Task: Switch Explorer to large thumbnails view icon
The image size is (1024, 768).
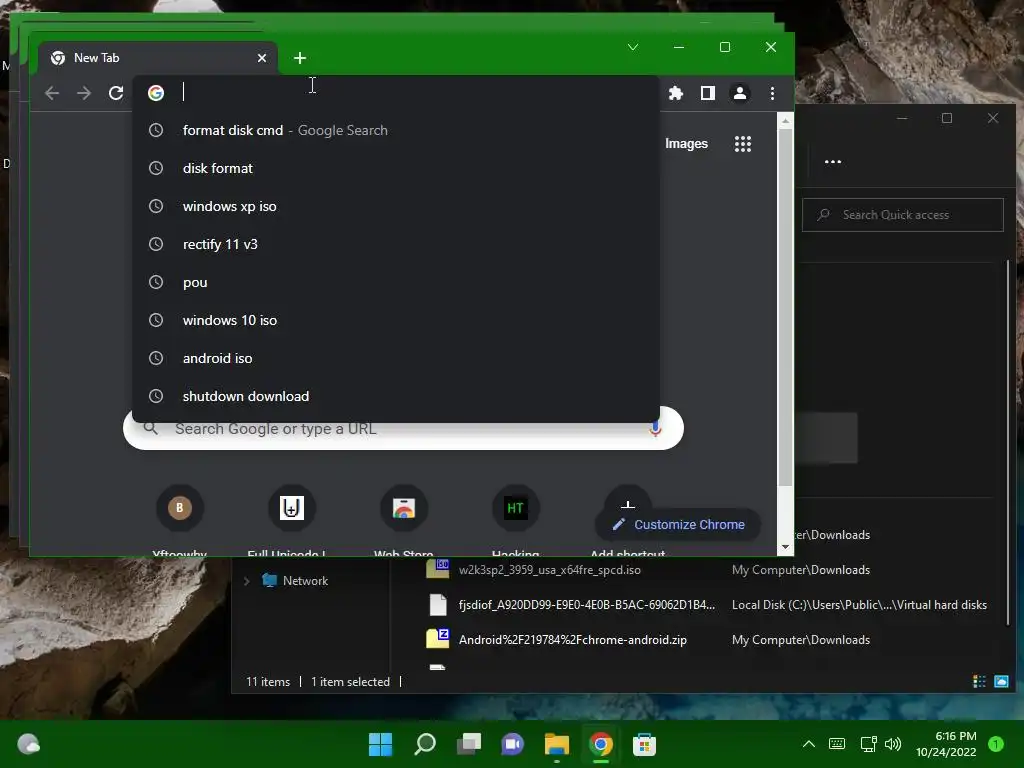Action: tap(1001, 681)
